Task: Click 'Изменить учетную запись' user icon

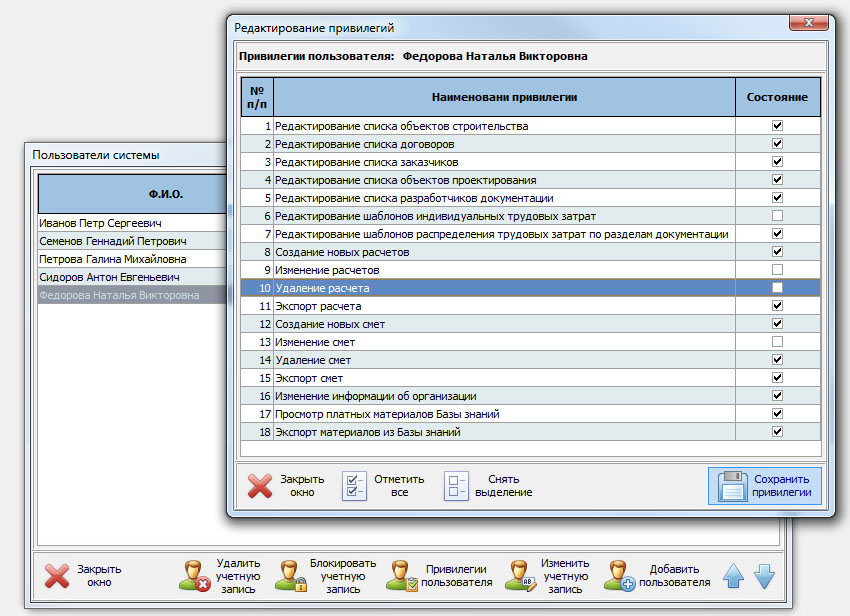Action: point(520,576)
